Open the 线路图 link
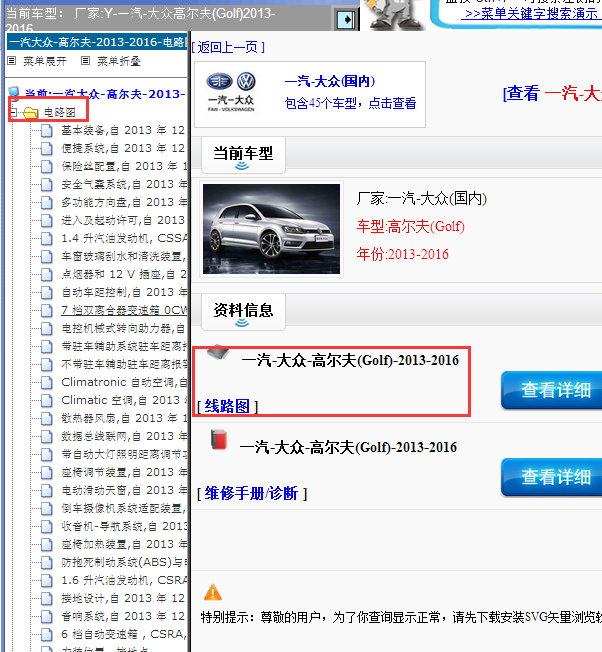This screenshot has width=602, height=652. (227, 406)
